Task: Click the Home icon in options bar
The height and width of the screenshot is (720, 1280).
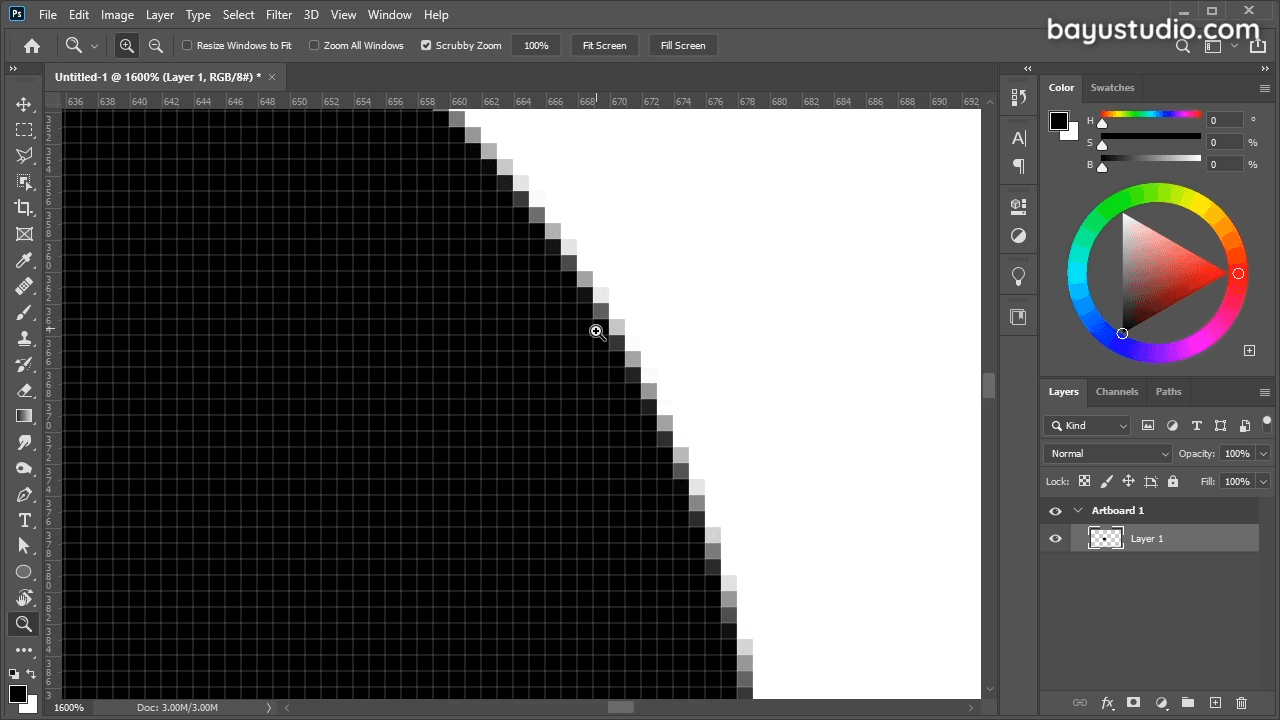Action: click(32, 45)
